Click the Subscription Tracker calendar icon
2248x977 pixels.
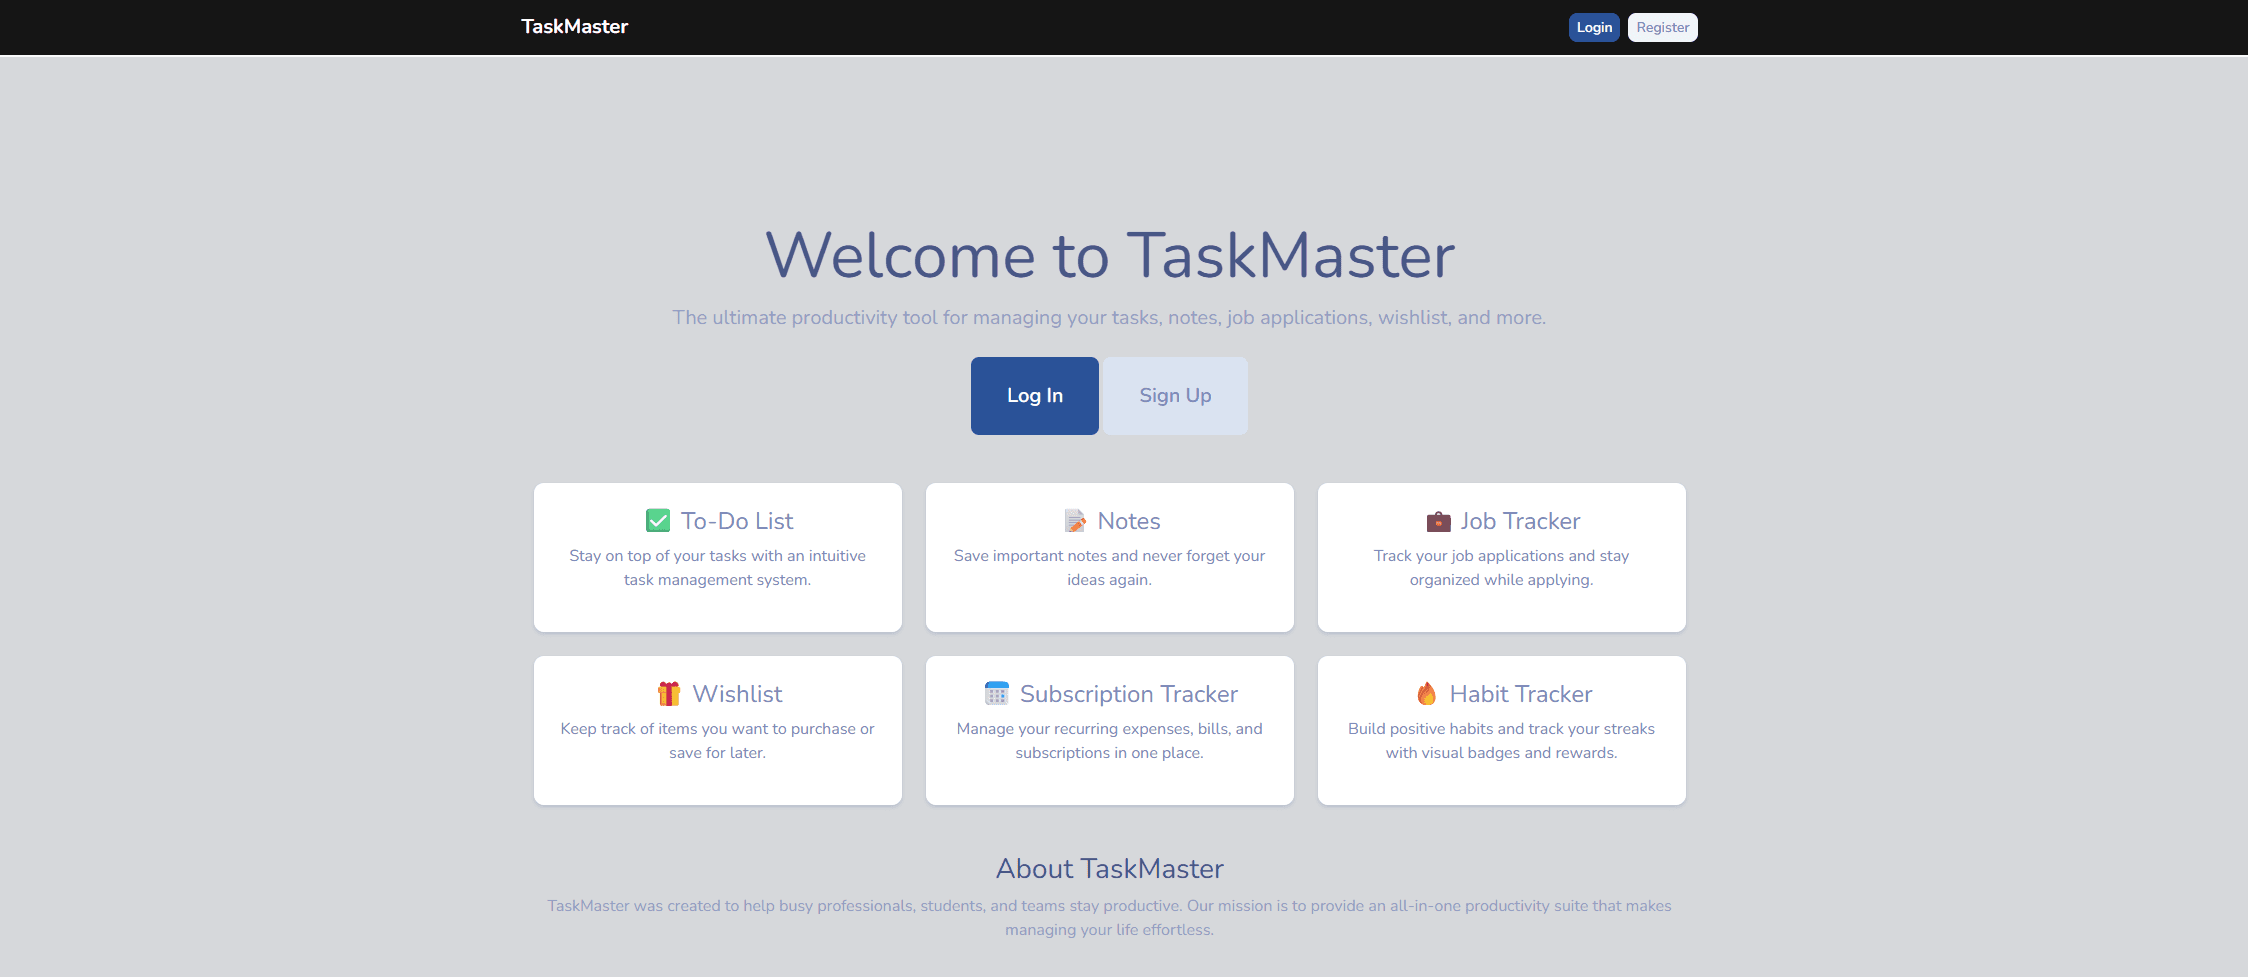click(996, 693)
